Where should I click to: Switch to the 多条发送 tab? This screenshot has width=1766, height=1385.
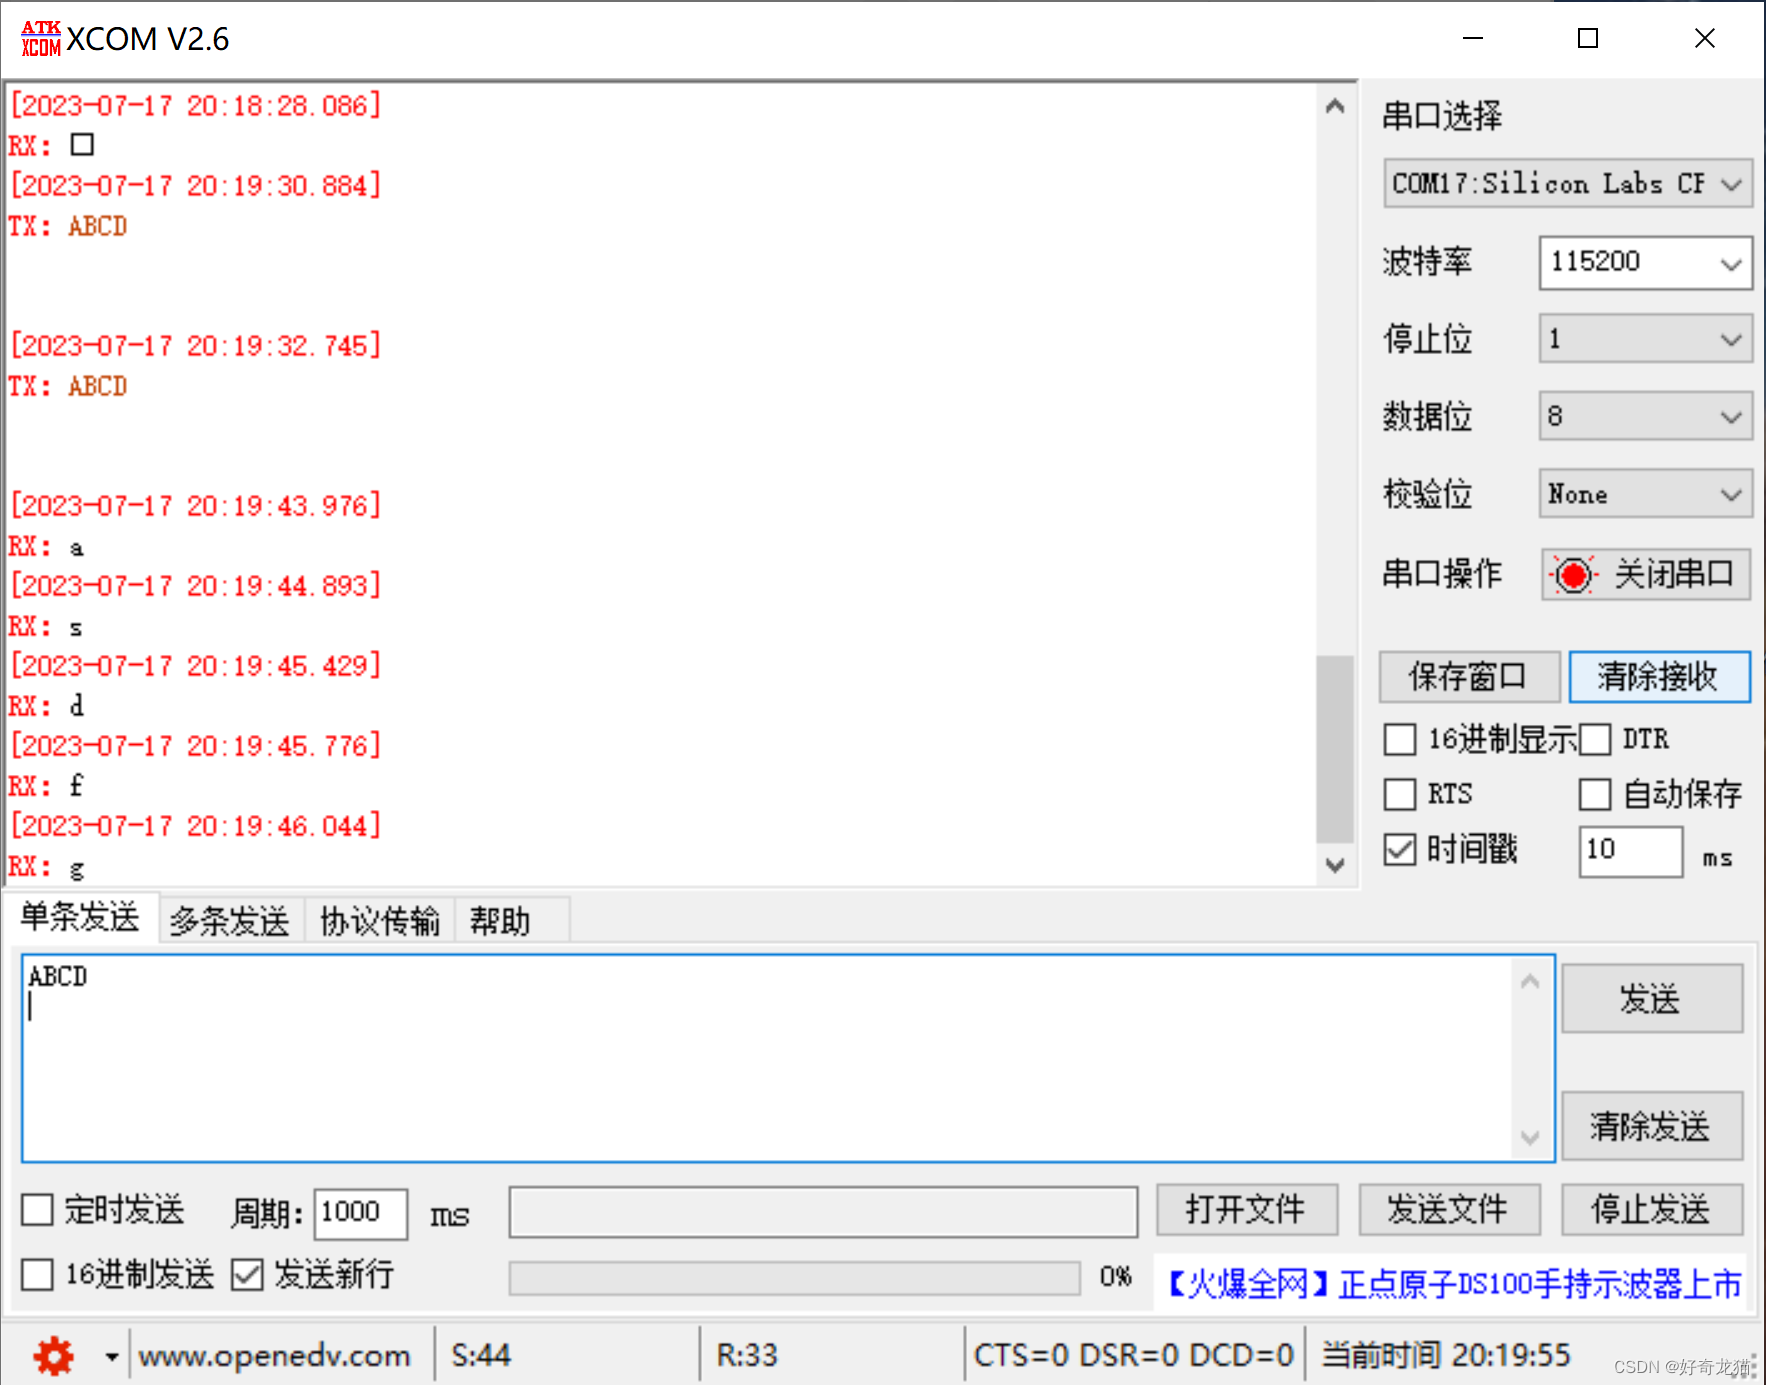point(229,919)
